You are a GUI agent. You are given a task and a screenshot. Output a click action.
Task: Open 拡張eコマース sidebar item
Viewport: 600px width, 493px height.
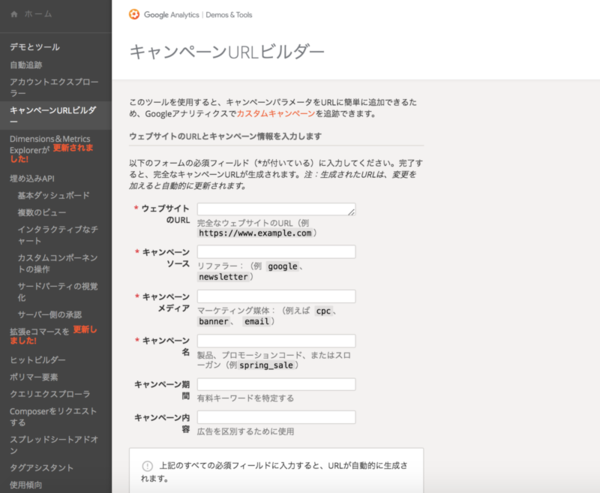pos(54,335)
